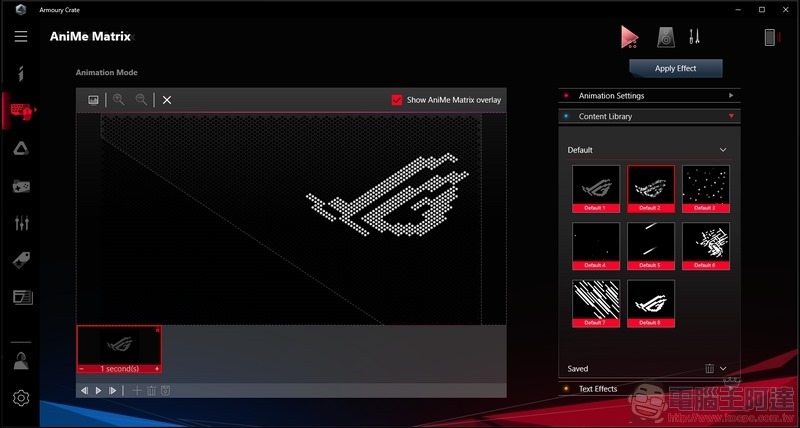Go to previous frame in timeline
This screenshot has height=428, width=800.
coord(85,391)
